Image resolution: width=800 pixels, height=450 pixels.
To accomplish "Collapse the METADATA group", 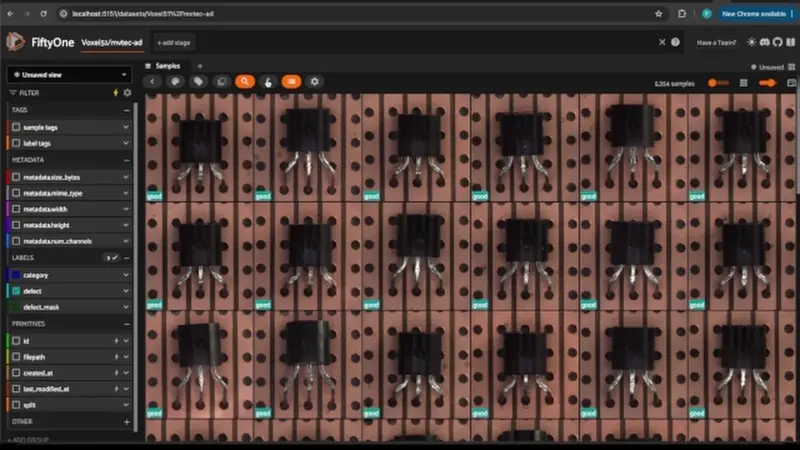I will [127, 160].
